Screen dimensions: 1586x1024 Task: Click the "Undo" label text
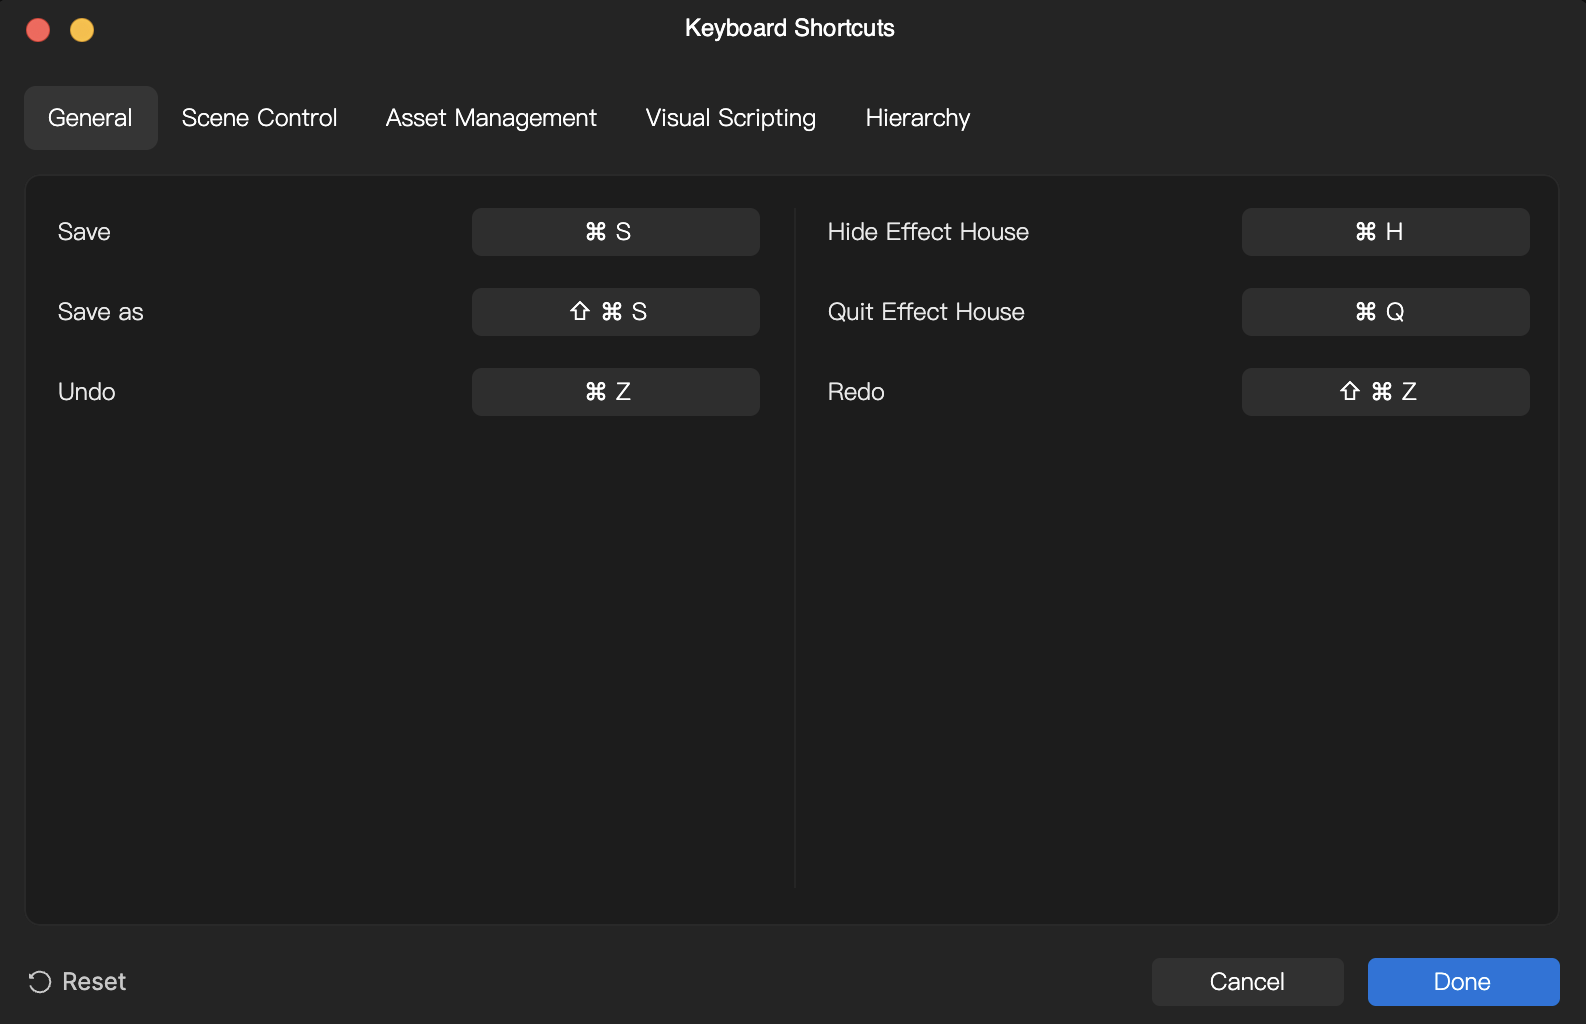click(86, 392)
